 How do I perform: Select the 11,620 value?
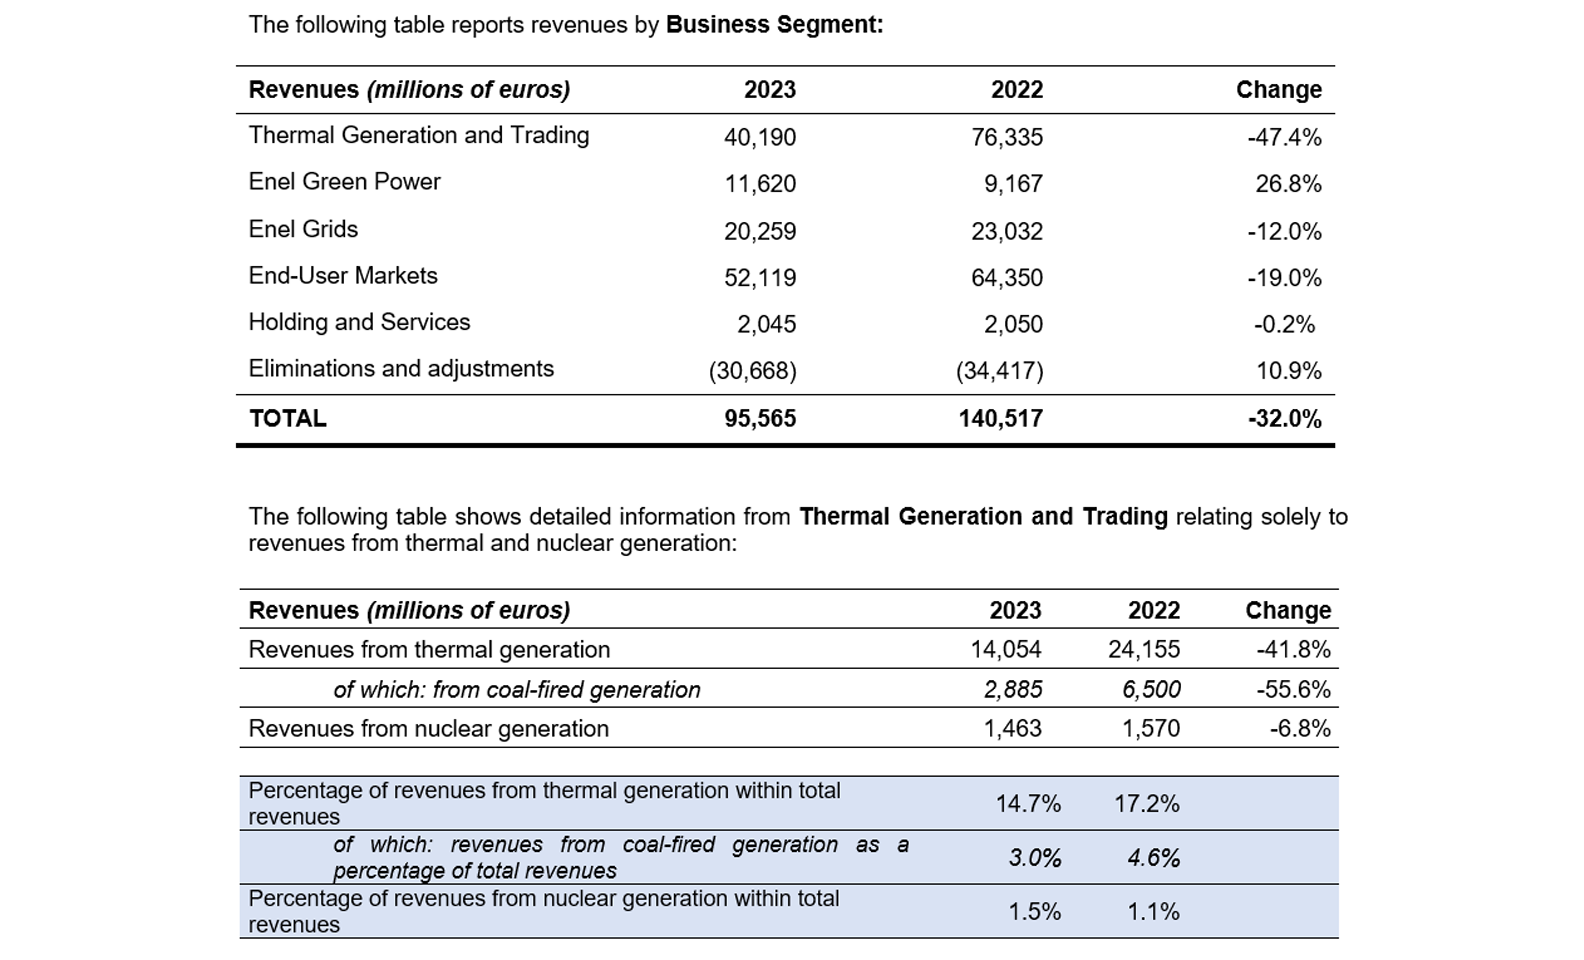point(760,184)
